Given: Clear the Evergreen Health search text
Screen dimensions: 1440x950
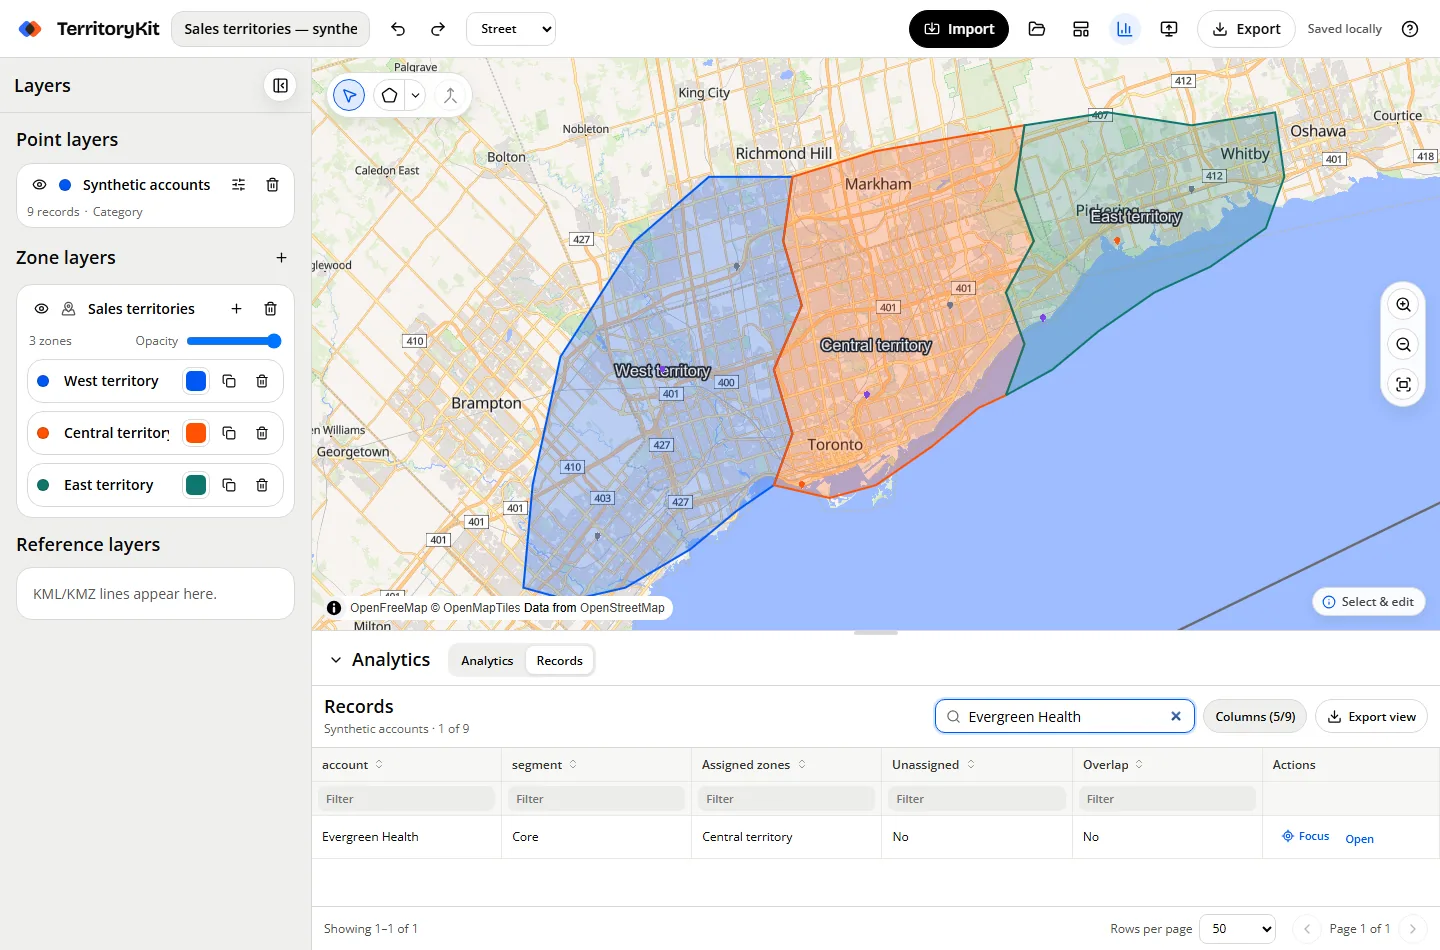Looking at the screenshot, I should 1176,716.
